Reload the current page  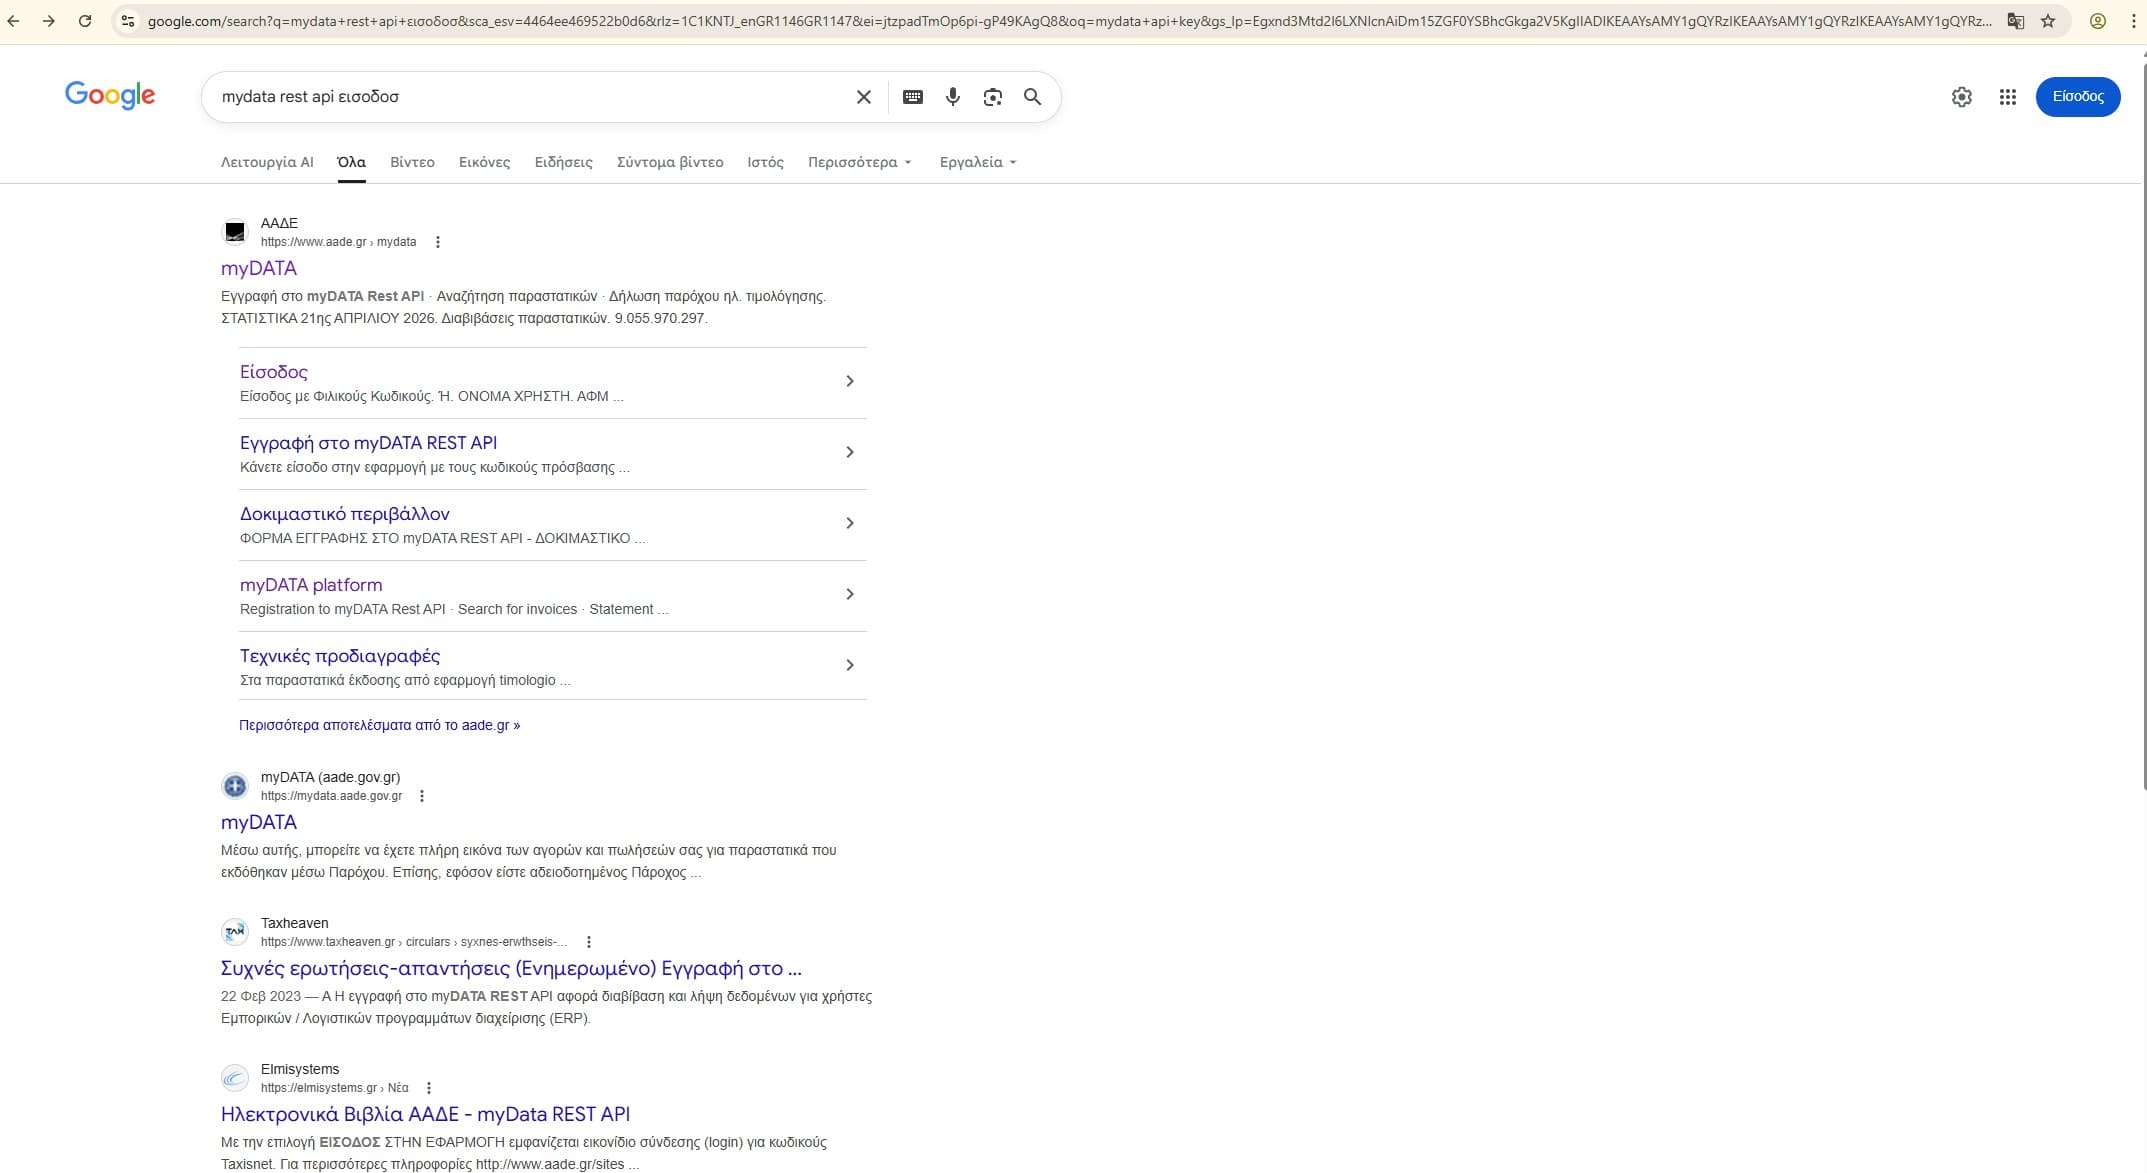coord(85,21)
